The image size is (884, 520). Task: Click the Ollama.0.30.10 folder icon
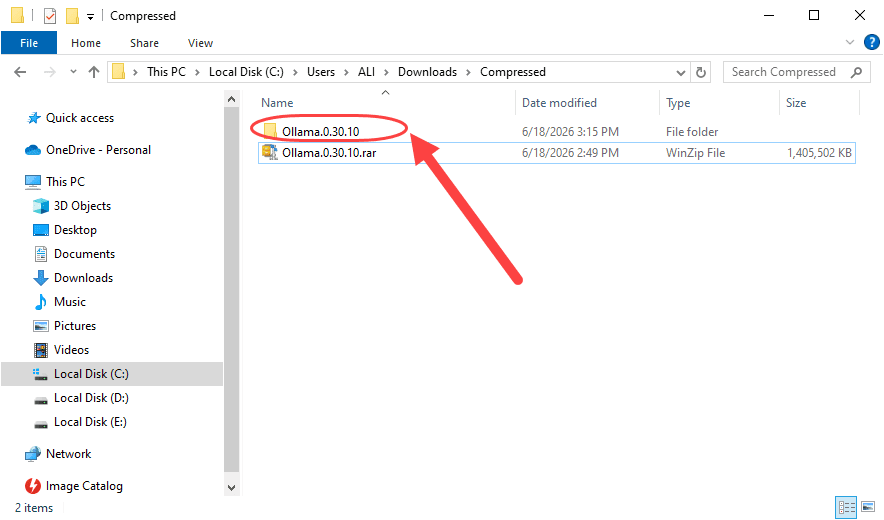click(x=271, y=131)
